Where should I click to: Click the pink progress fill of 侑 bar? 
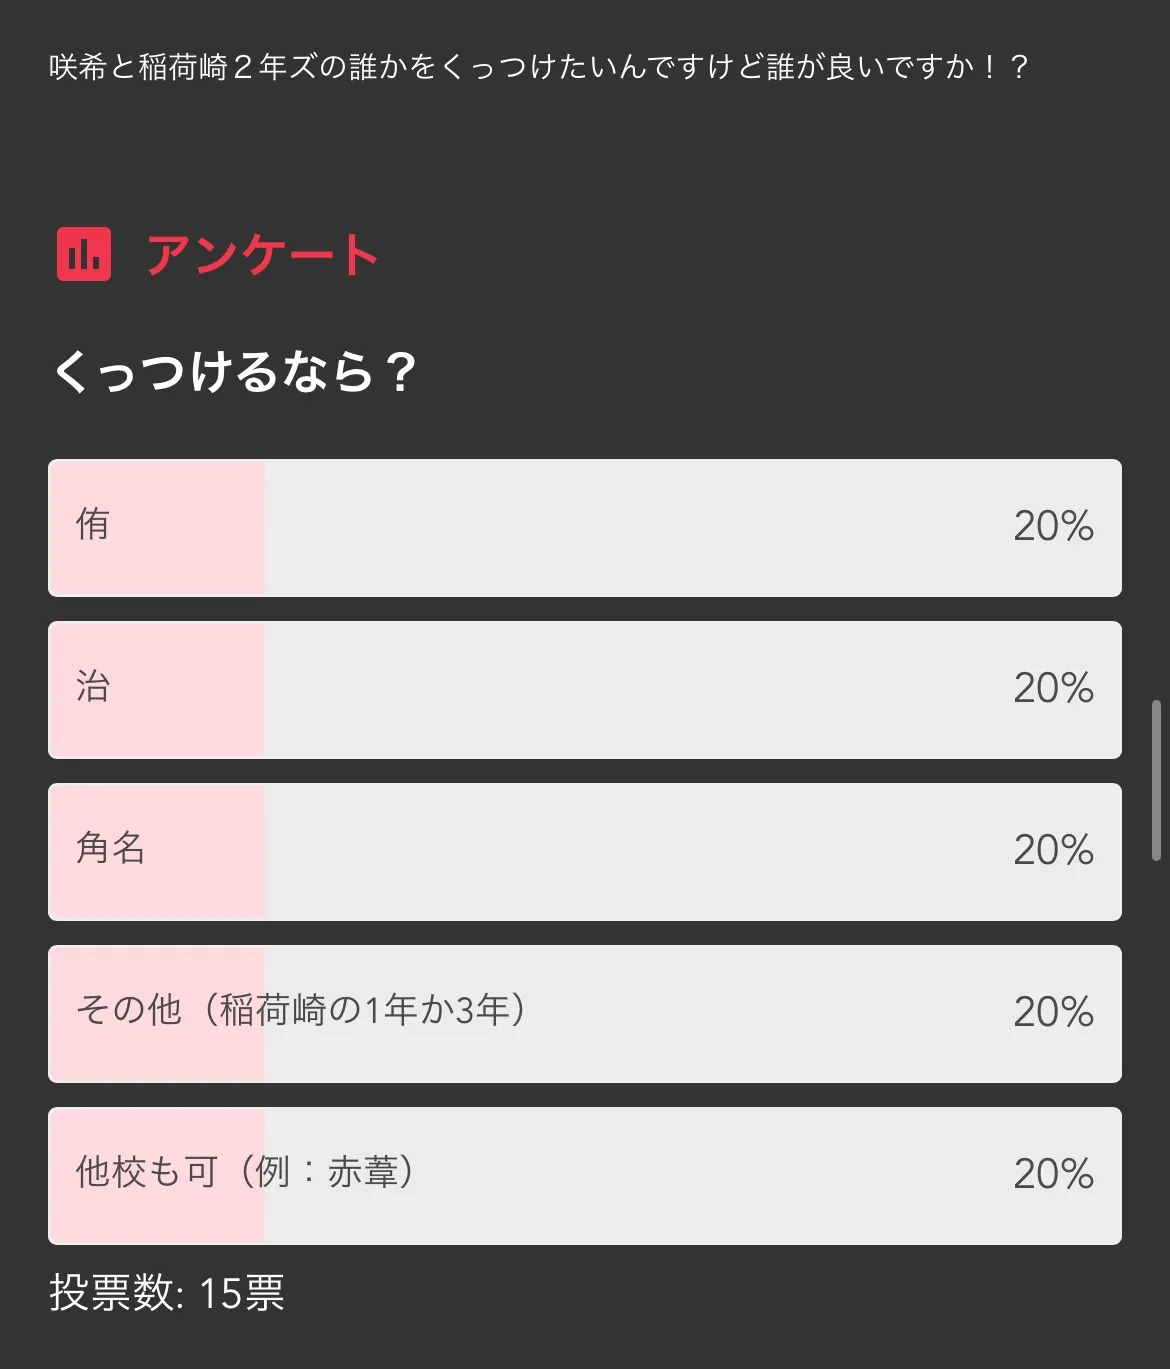click(x=157, y=528)
